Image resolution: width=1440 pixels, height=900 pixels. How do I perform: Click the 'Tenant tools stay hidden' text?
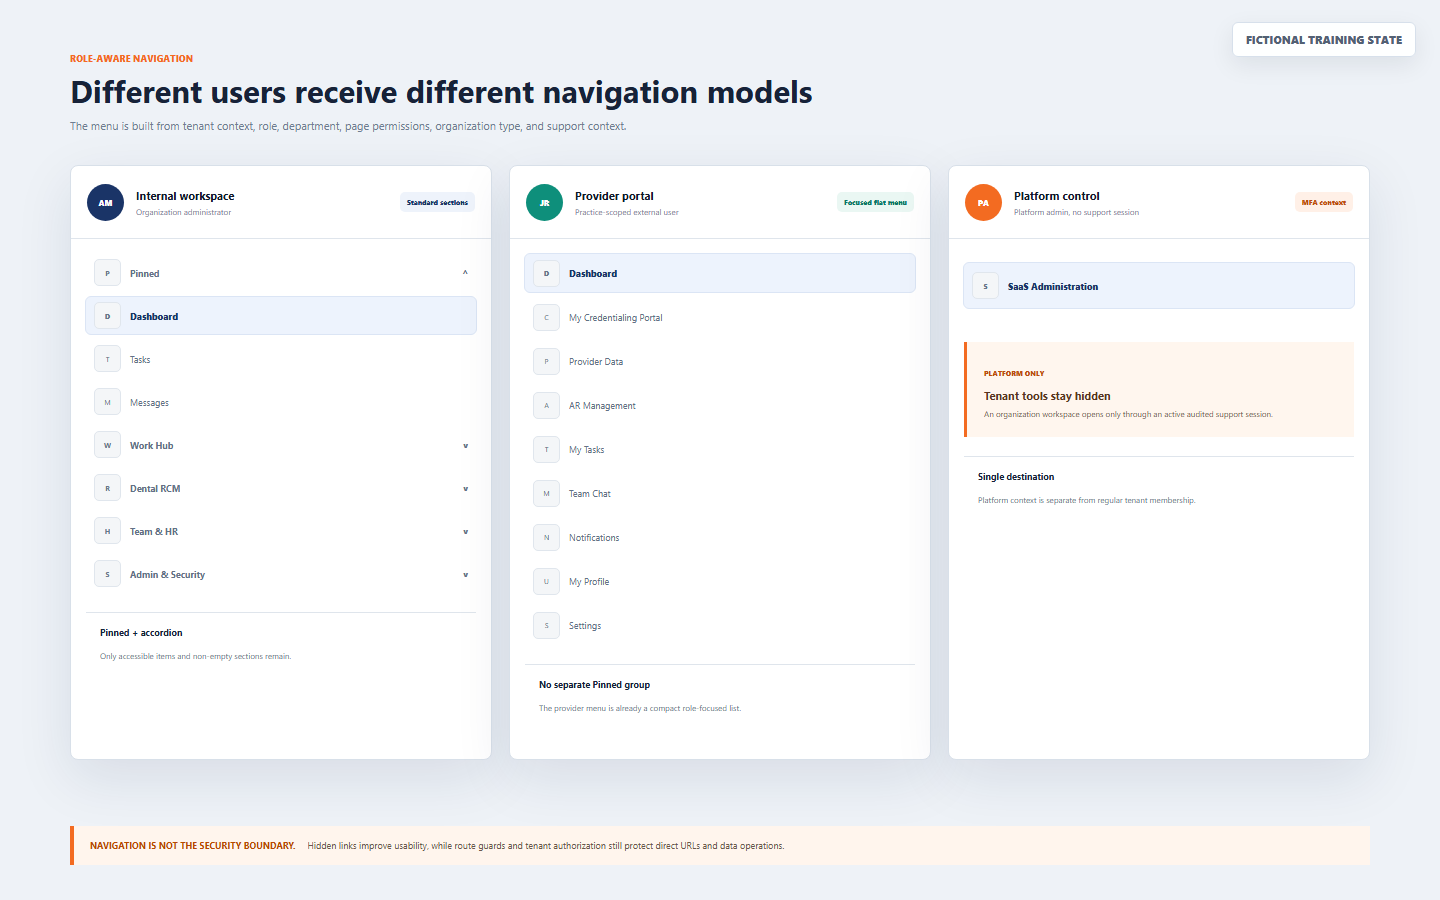coord(1047,396)
